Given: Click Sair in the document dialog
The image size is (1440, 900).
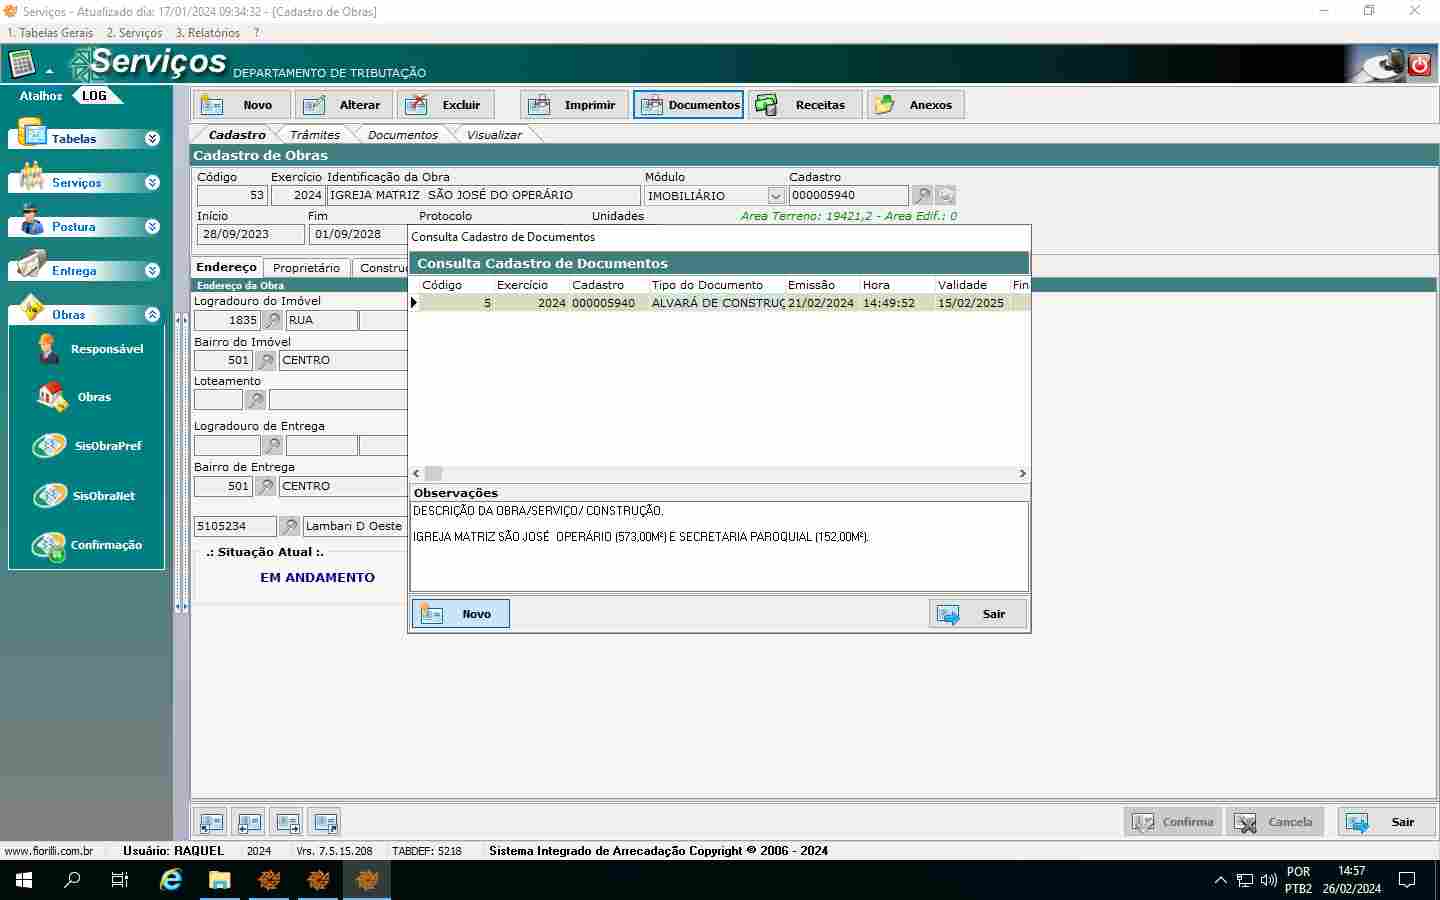Looking at the screenshot, I should pos(977,614).
